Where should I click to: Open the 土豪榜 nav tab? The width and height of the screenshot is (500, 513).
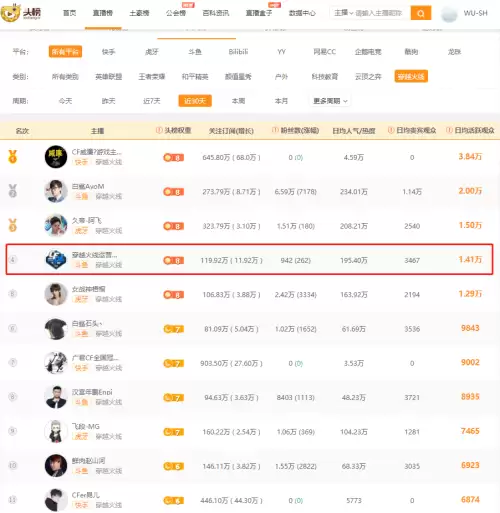(139, 13)
